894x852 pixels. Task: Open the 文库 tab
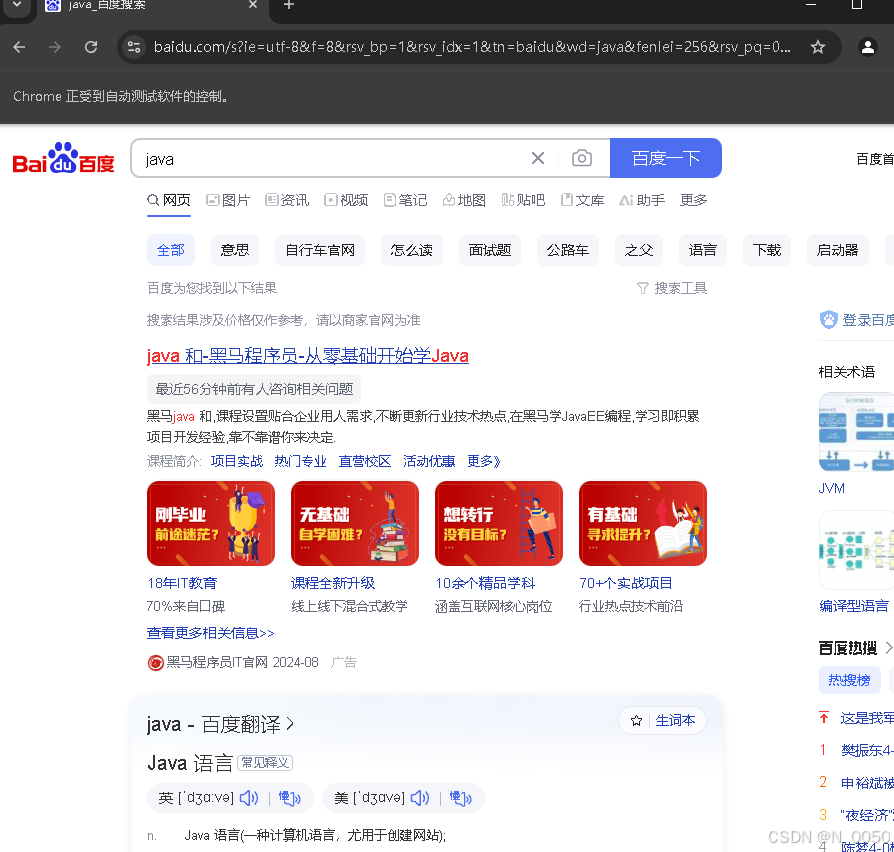(x=582, y=200)
